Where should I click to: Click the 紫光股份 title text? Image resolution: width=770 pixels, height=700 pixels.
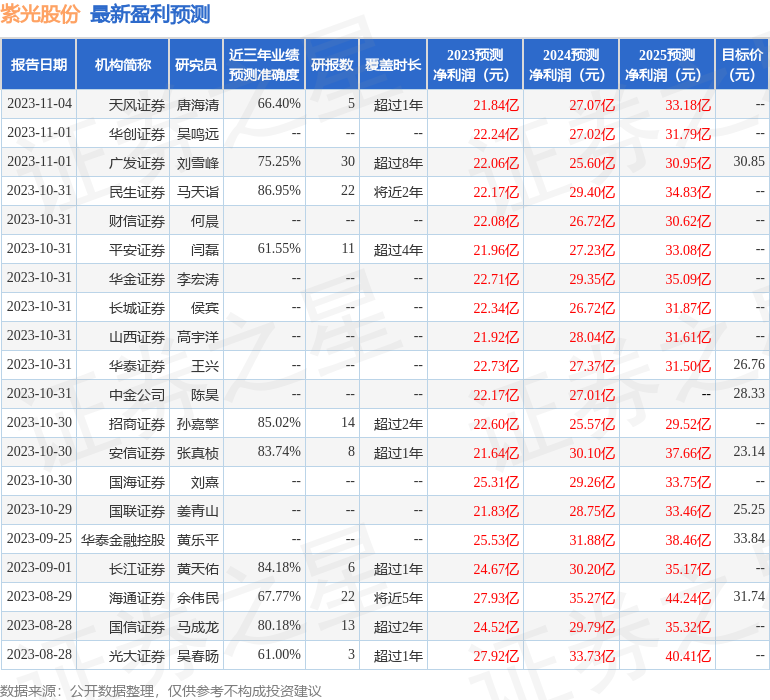coord(40,14)
